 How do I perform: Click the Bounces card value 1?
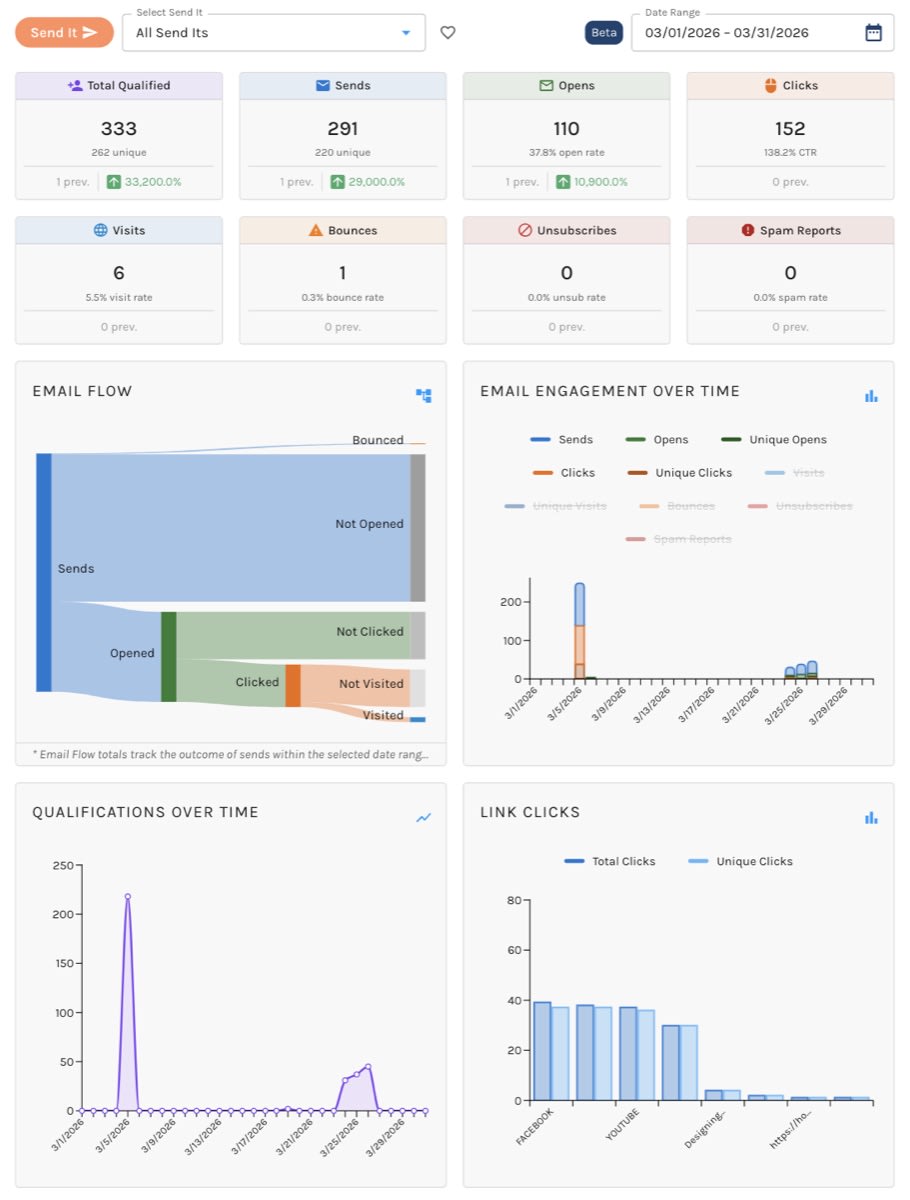(342, 273)
